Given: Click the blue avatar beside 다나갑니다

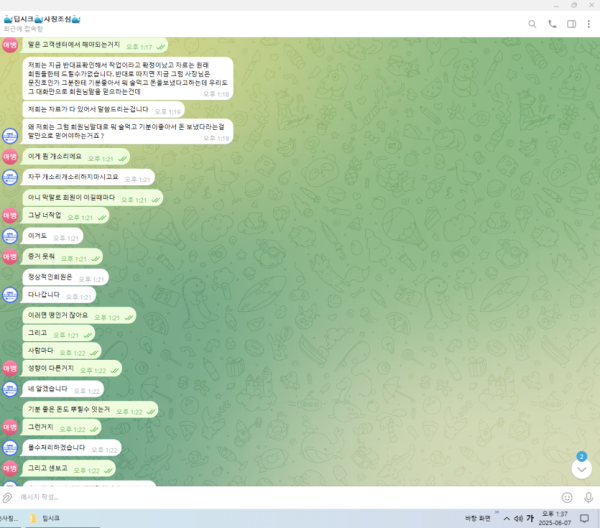Looking at the screenshot, I should pos(10,295).
